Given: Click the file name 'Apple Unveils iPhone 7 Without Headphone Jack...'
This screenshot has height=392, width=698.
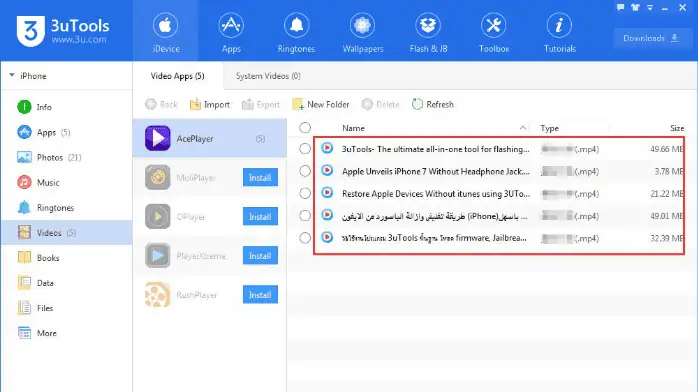Looking at the screenshot, I should [436, 171].
